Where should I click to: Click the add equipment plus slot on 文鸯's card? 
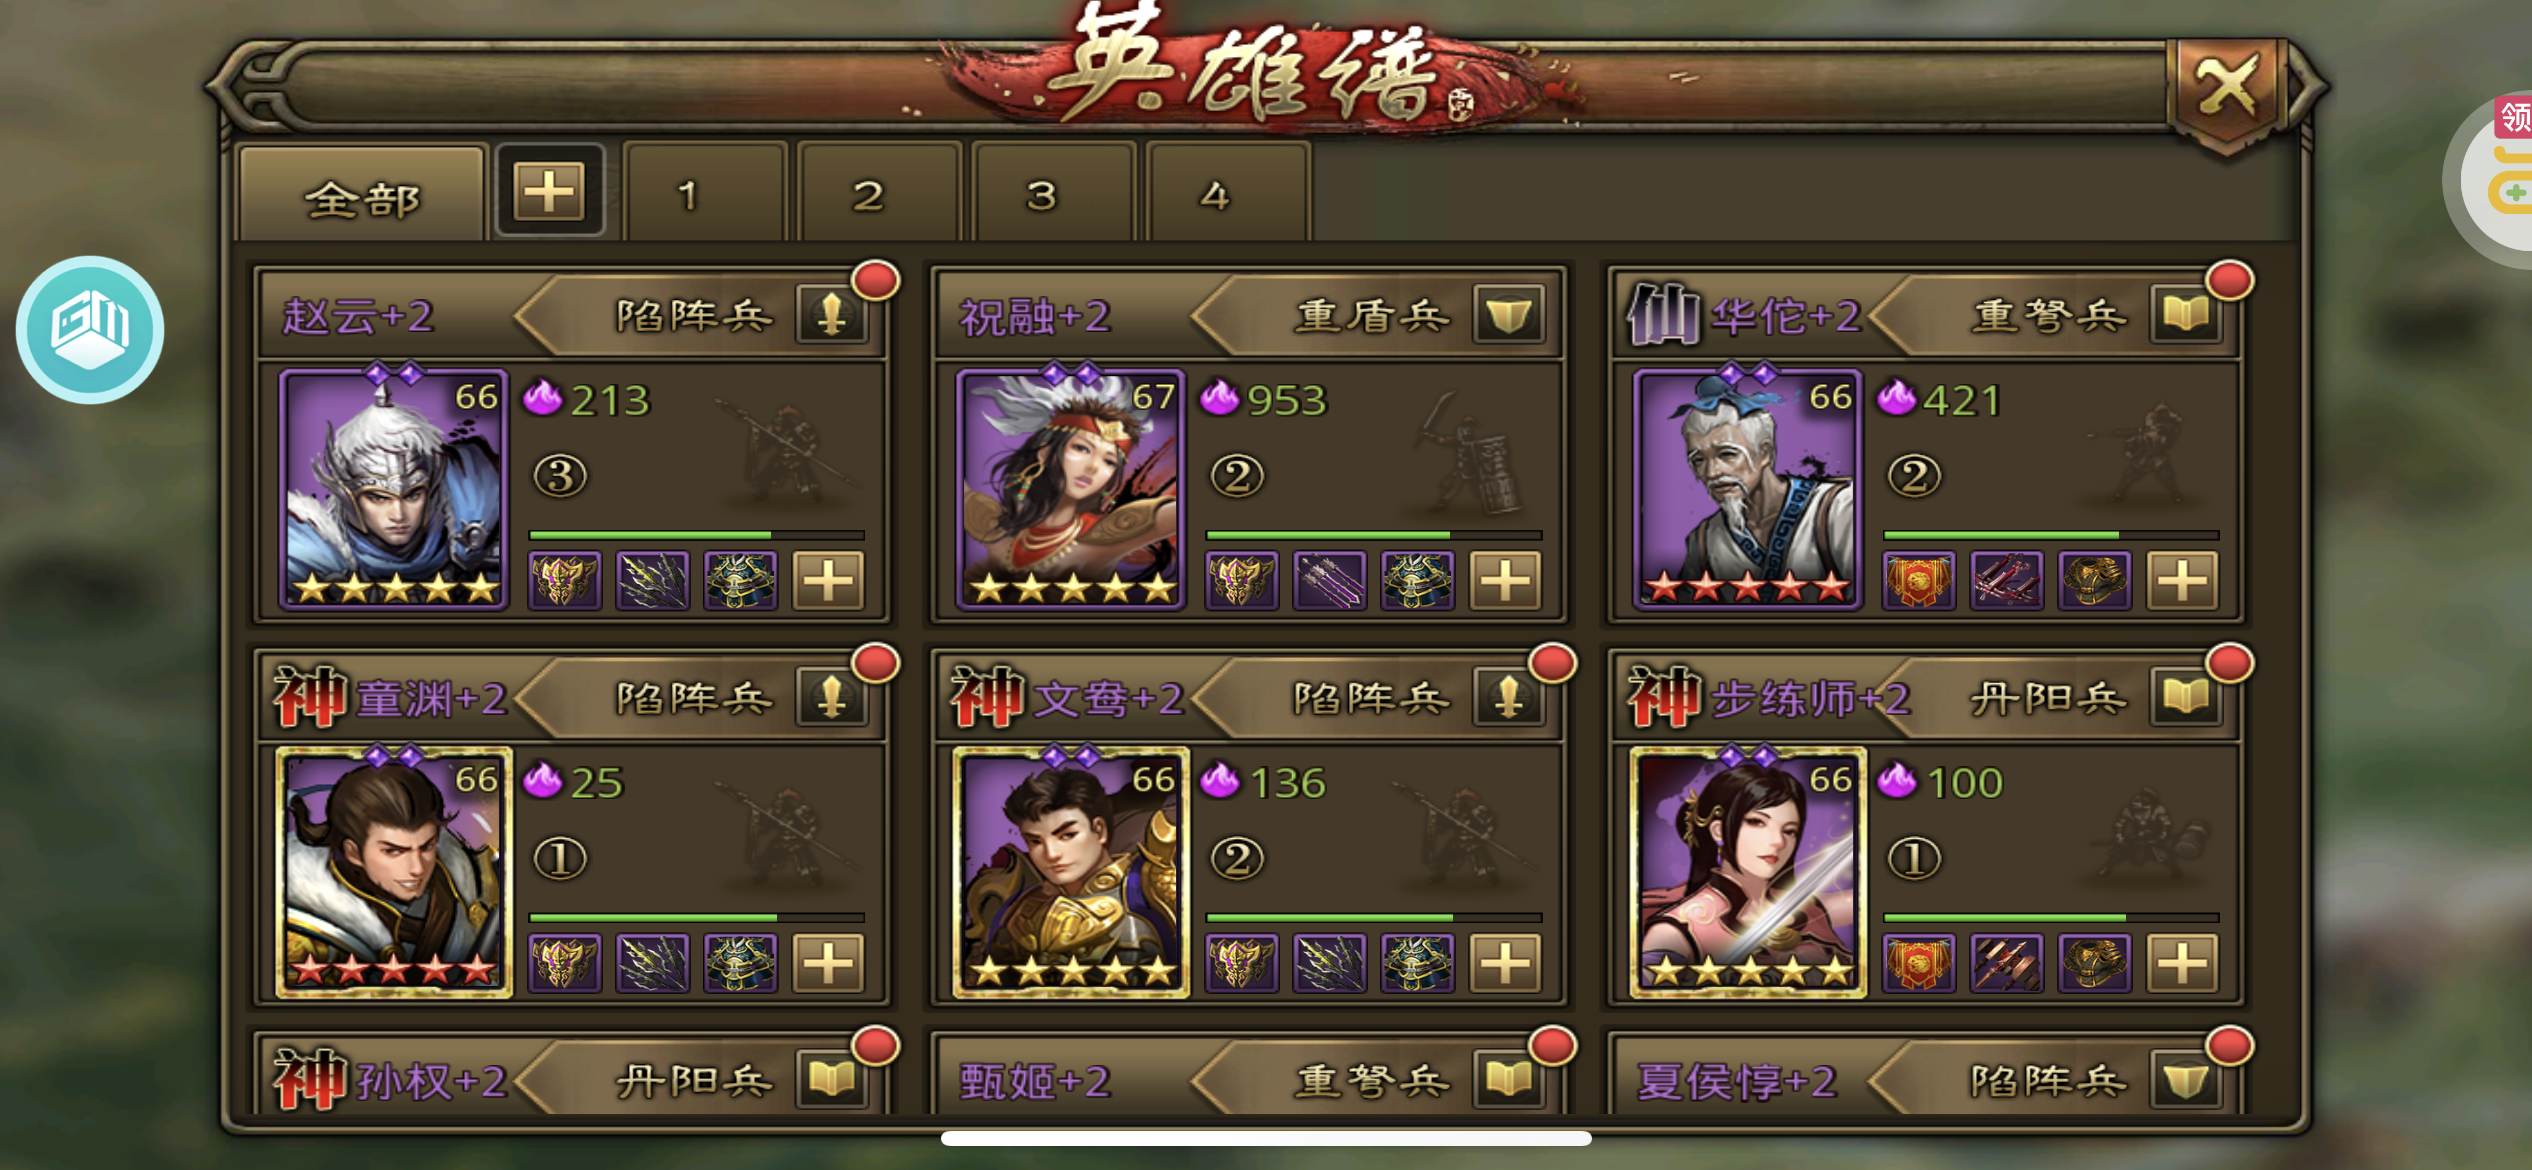point(1505,963)
